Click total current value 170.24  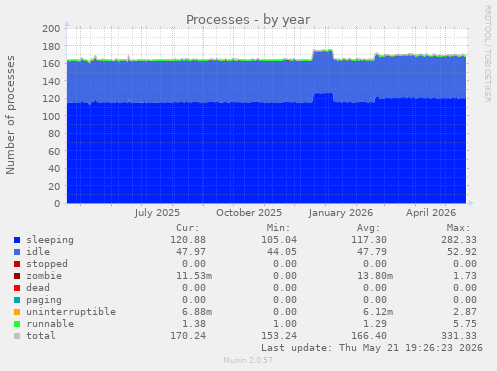pyautogui.click(x=188, y=336)
